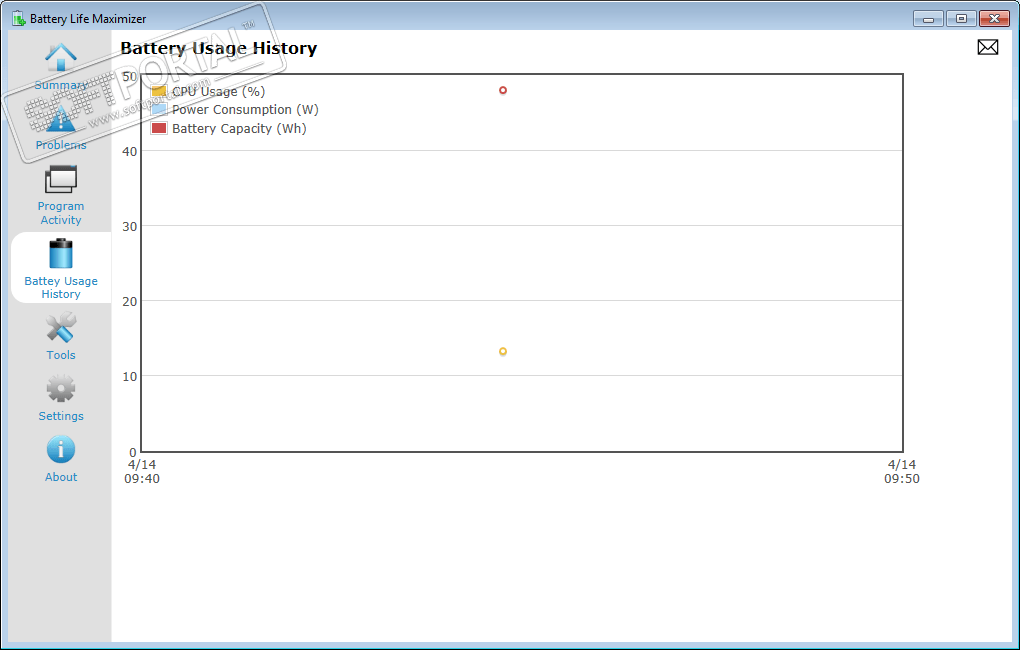Click the Battery Life Maximizer title bar icon

[18, 18]
